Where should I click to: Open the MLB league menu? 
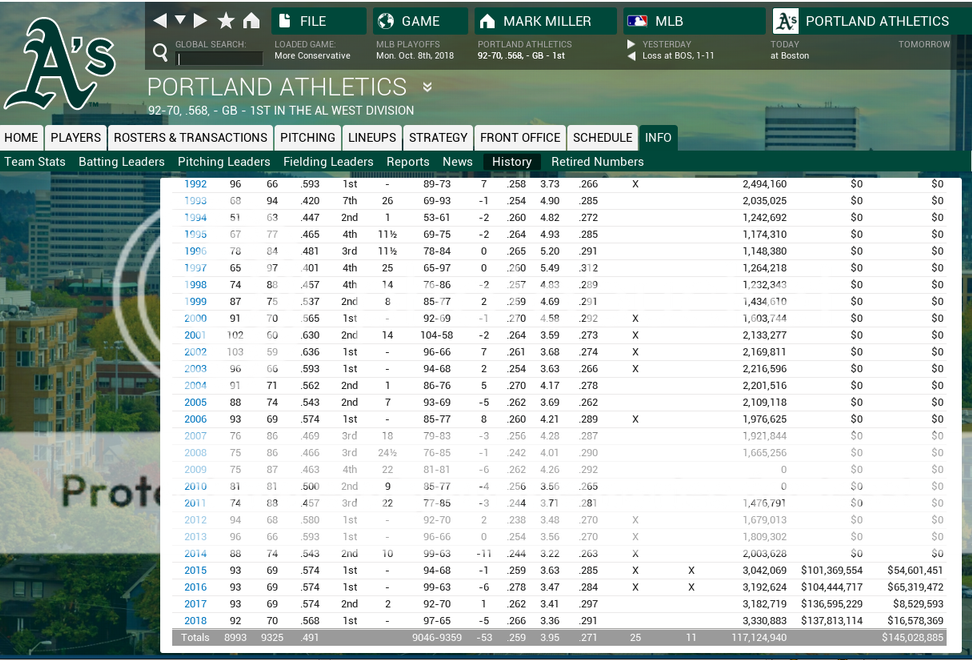pos(694,21)
